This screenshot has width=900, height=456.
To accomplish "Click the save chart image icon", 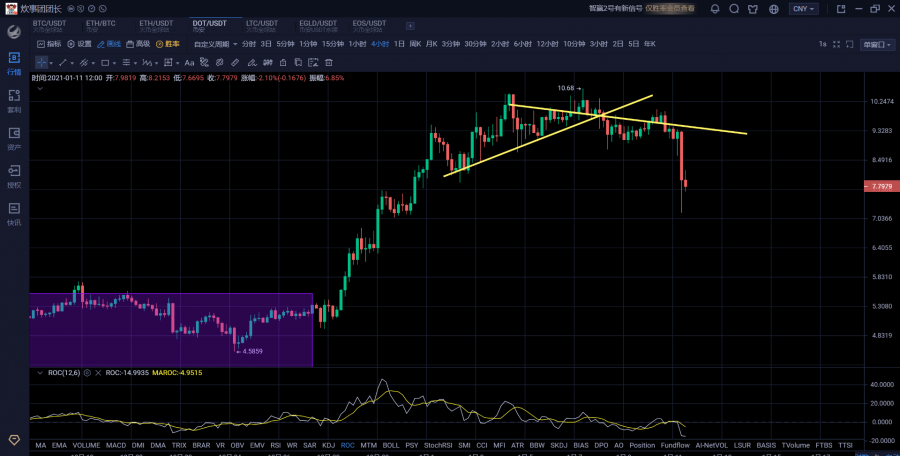I will (x=313, y=63).
